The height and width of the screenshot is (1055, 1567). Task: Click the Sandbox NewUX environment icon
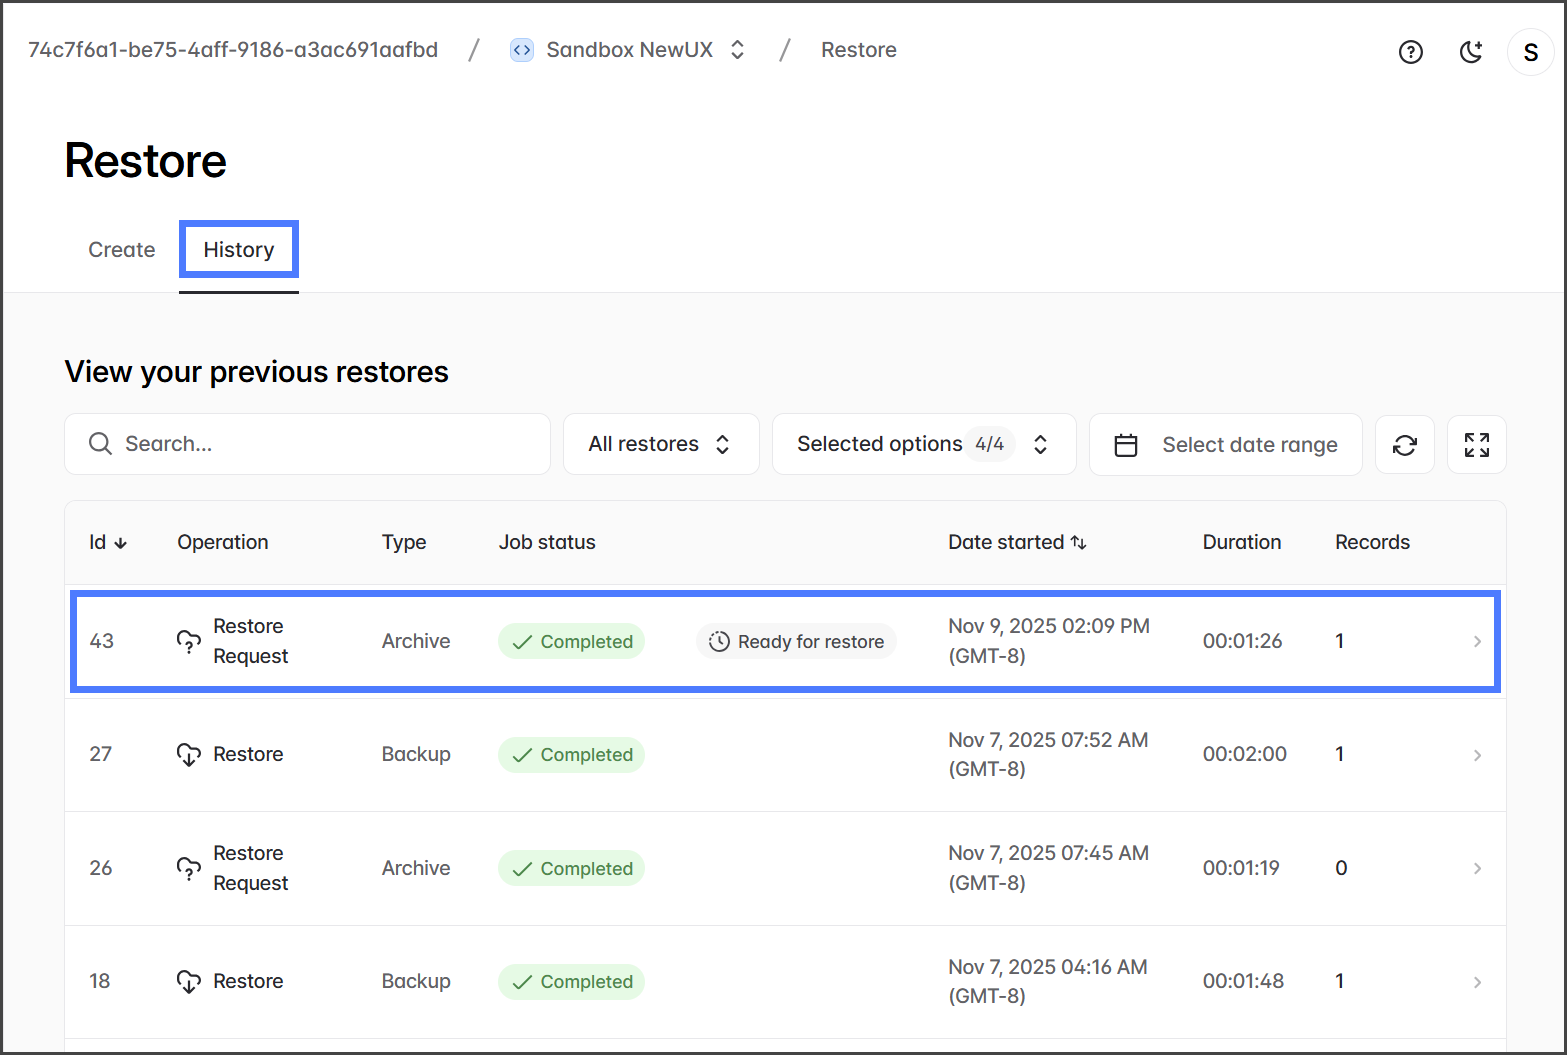[521, 50]
